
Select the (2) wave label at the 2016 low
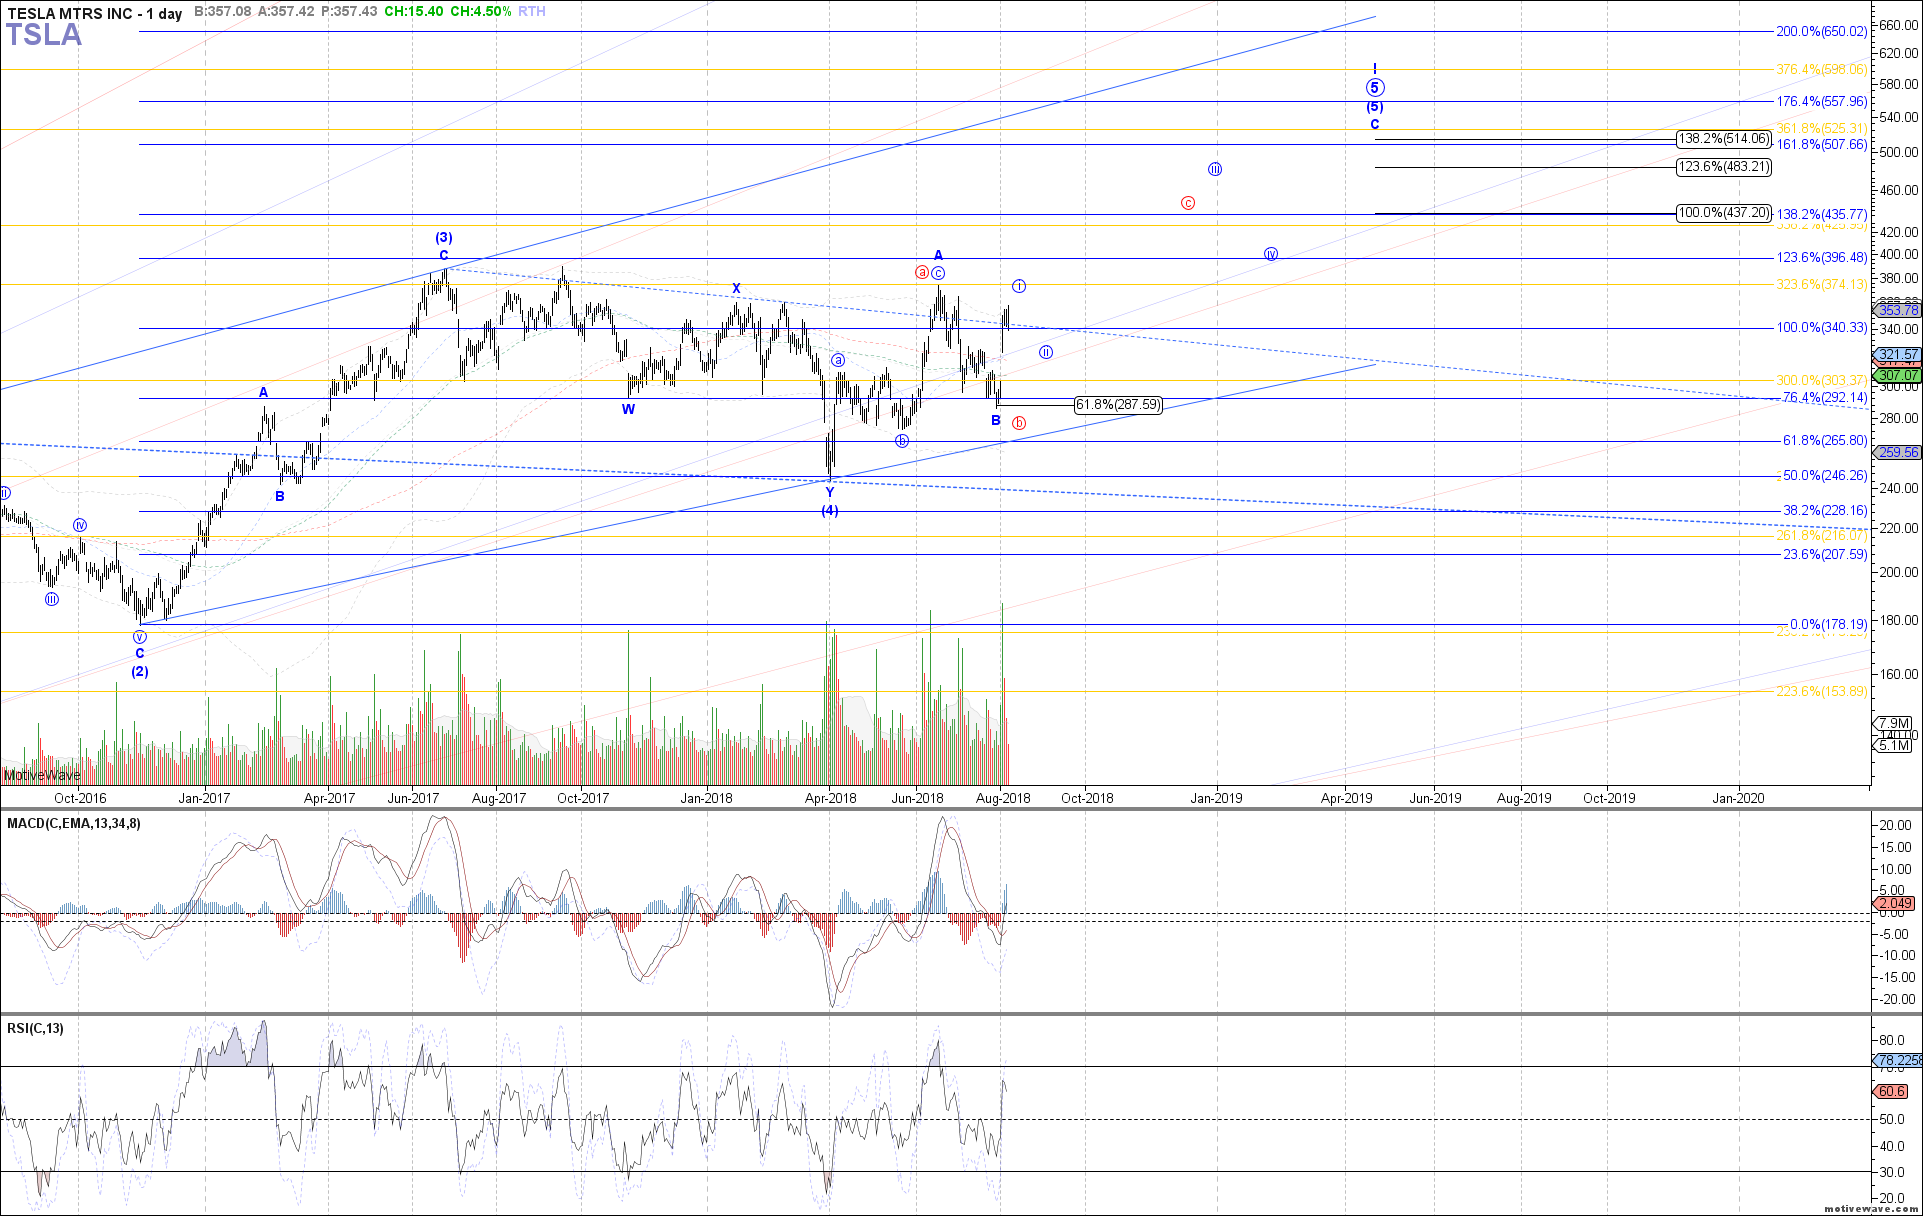click(x=140, y=672)
